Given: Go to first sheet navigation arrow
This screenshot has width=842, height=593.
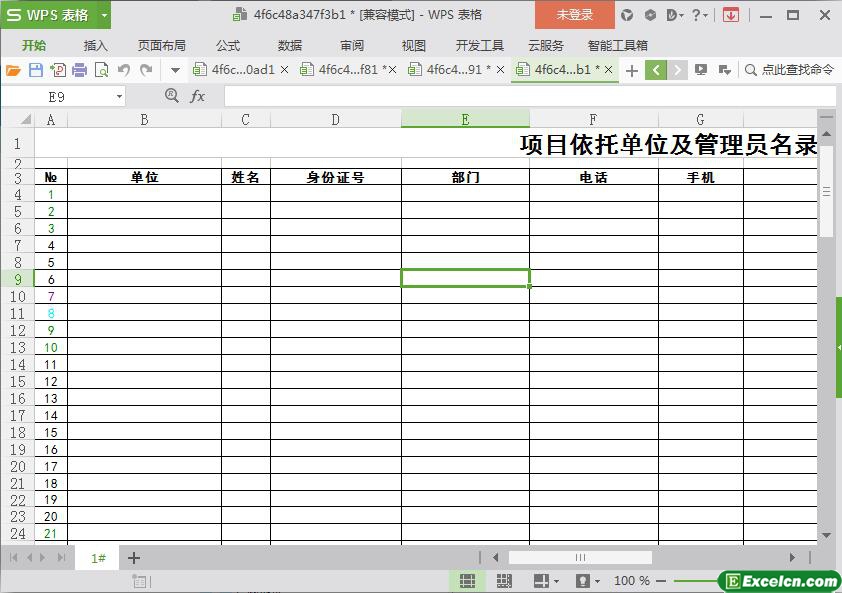Looking at the screenshot, I should coord(13,558).
